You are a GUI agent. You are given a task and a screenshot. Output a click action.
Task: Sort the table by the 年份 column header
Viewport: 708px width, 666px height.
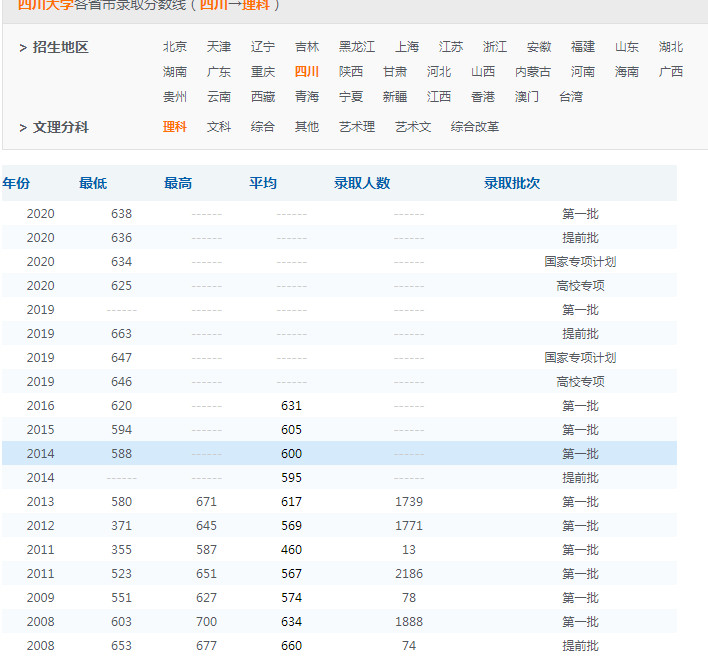coord(16,183)
